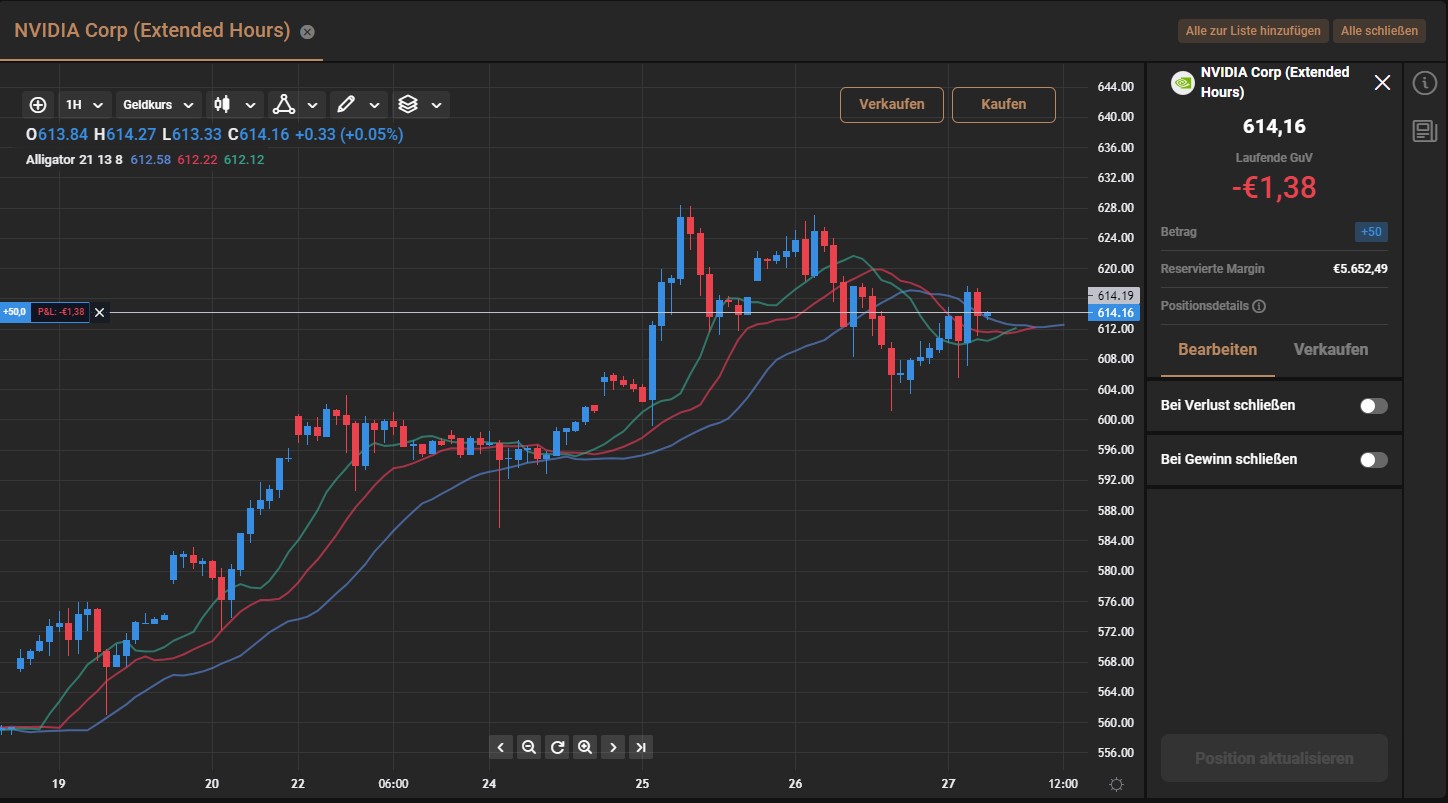Select the pencil drawing tool icon
Viewport: 1448px width, 803px height.
click(346, 104)
